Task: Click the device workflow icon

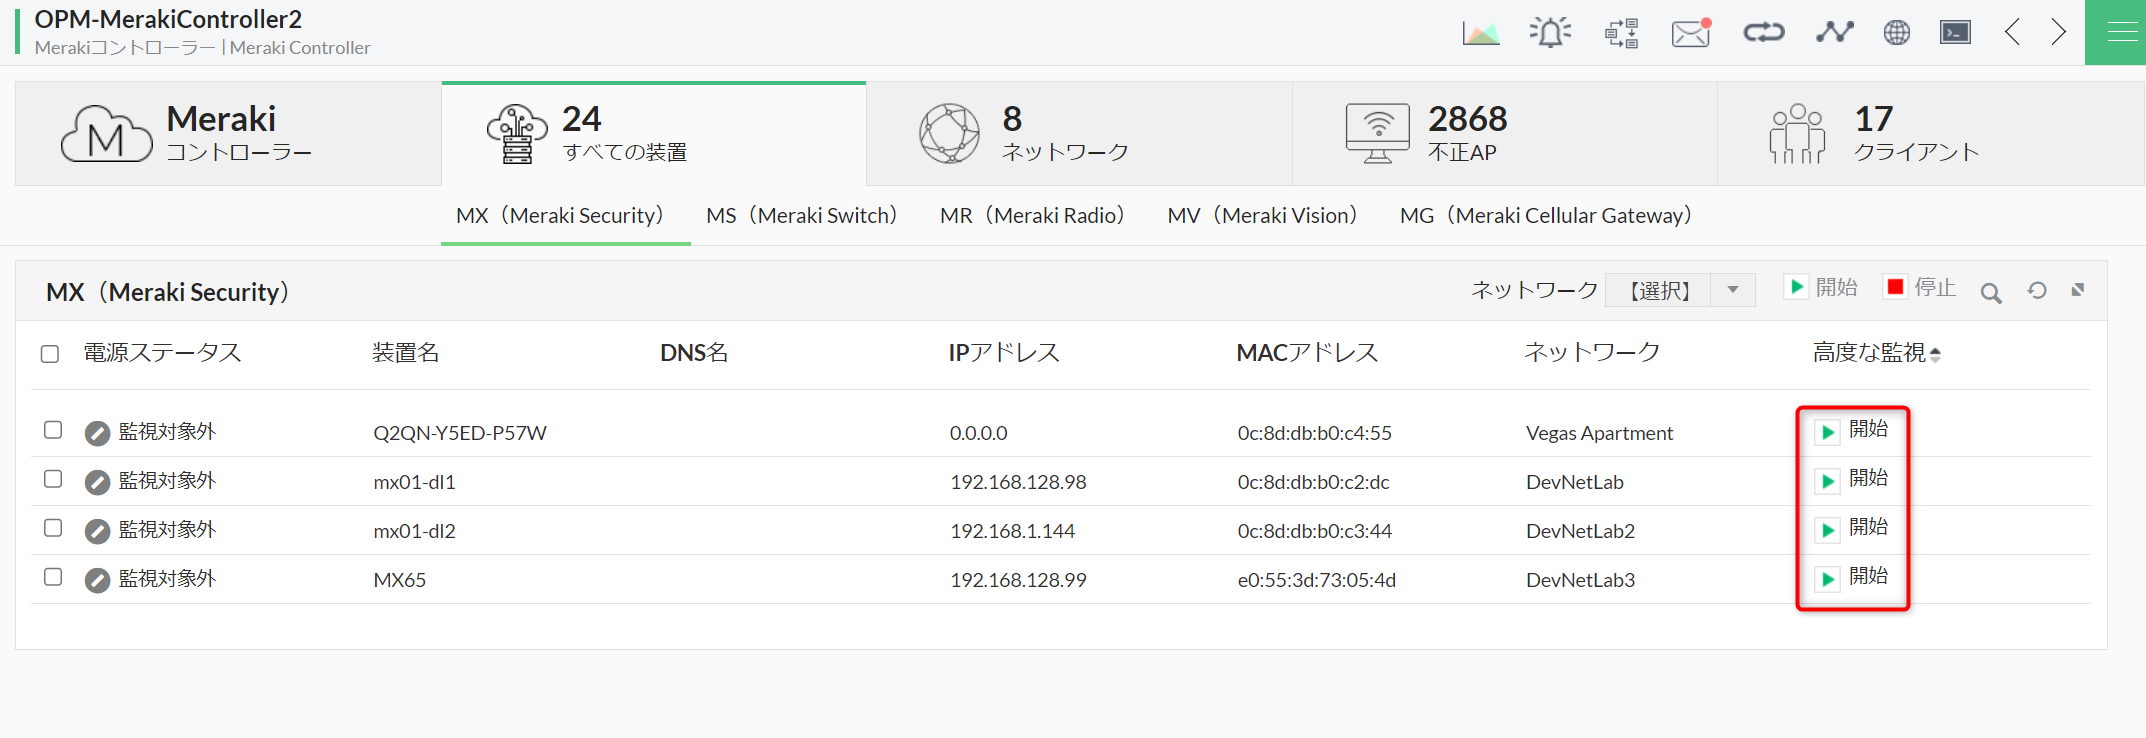Action: (1621, 33)
